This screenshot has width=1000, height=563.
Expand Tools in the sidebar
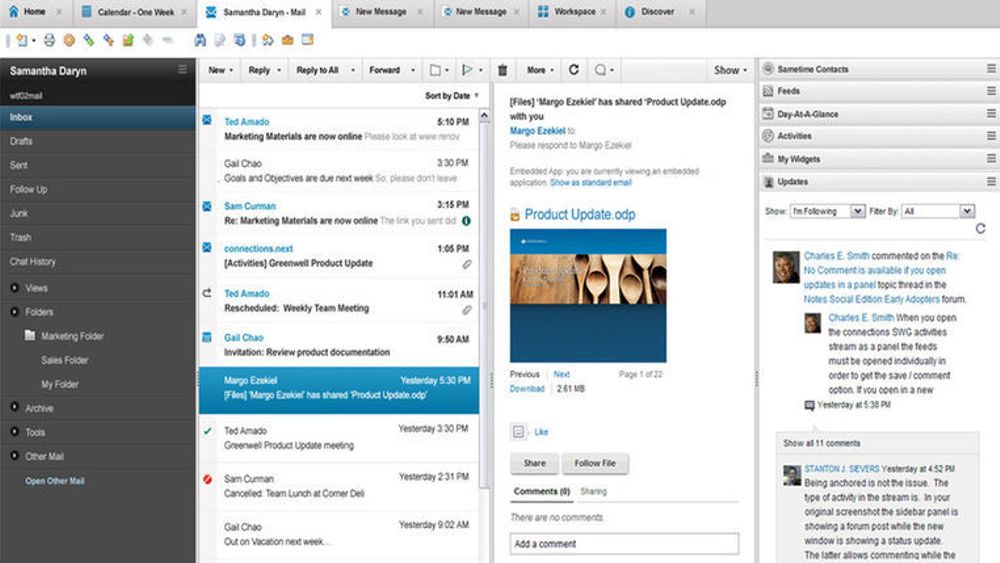[x=14, y=432]
